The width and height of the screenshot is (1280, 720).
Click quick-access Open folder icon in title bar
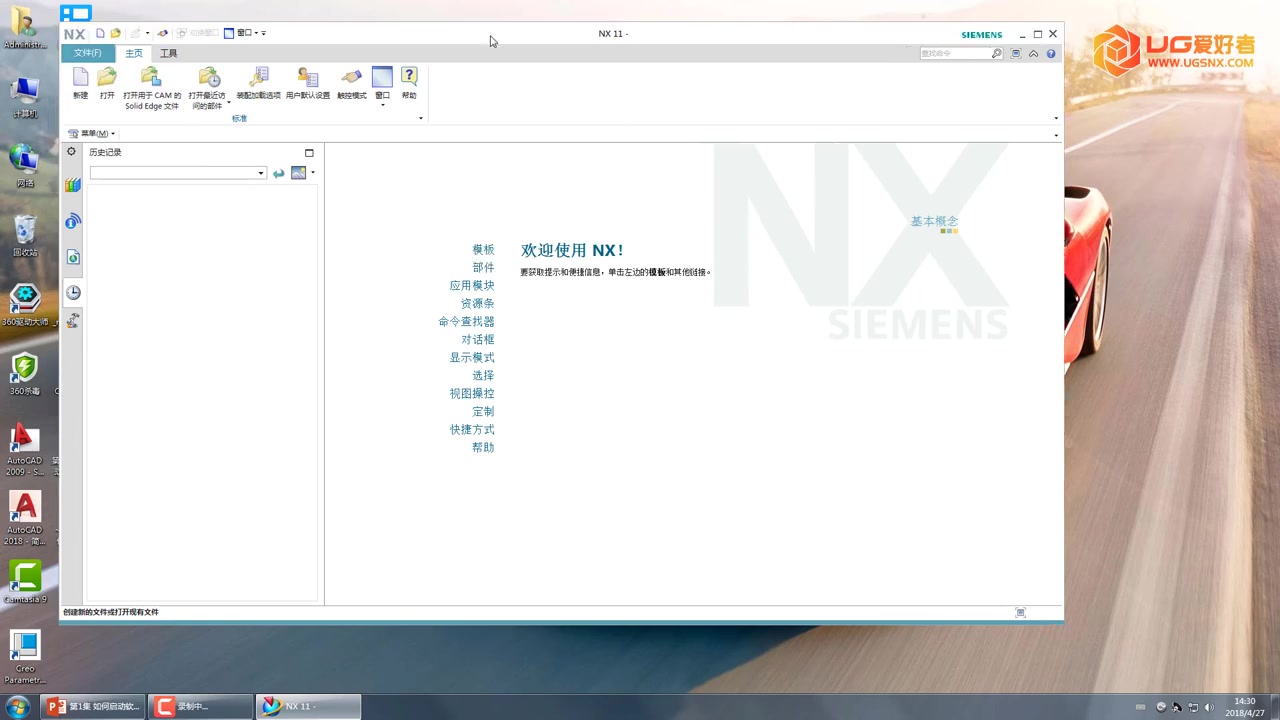click(116, 33)
